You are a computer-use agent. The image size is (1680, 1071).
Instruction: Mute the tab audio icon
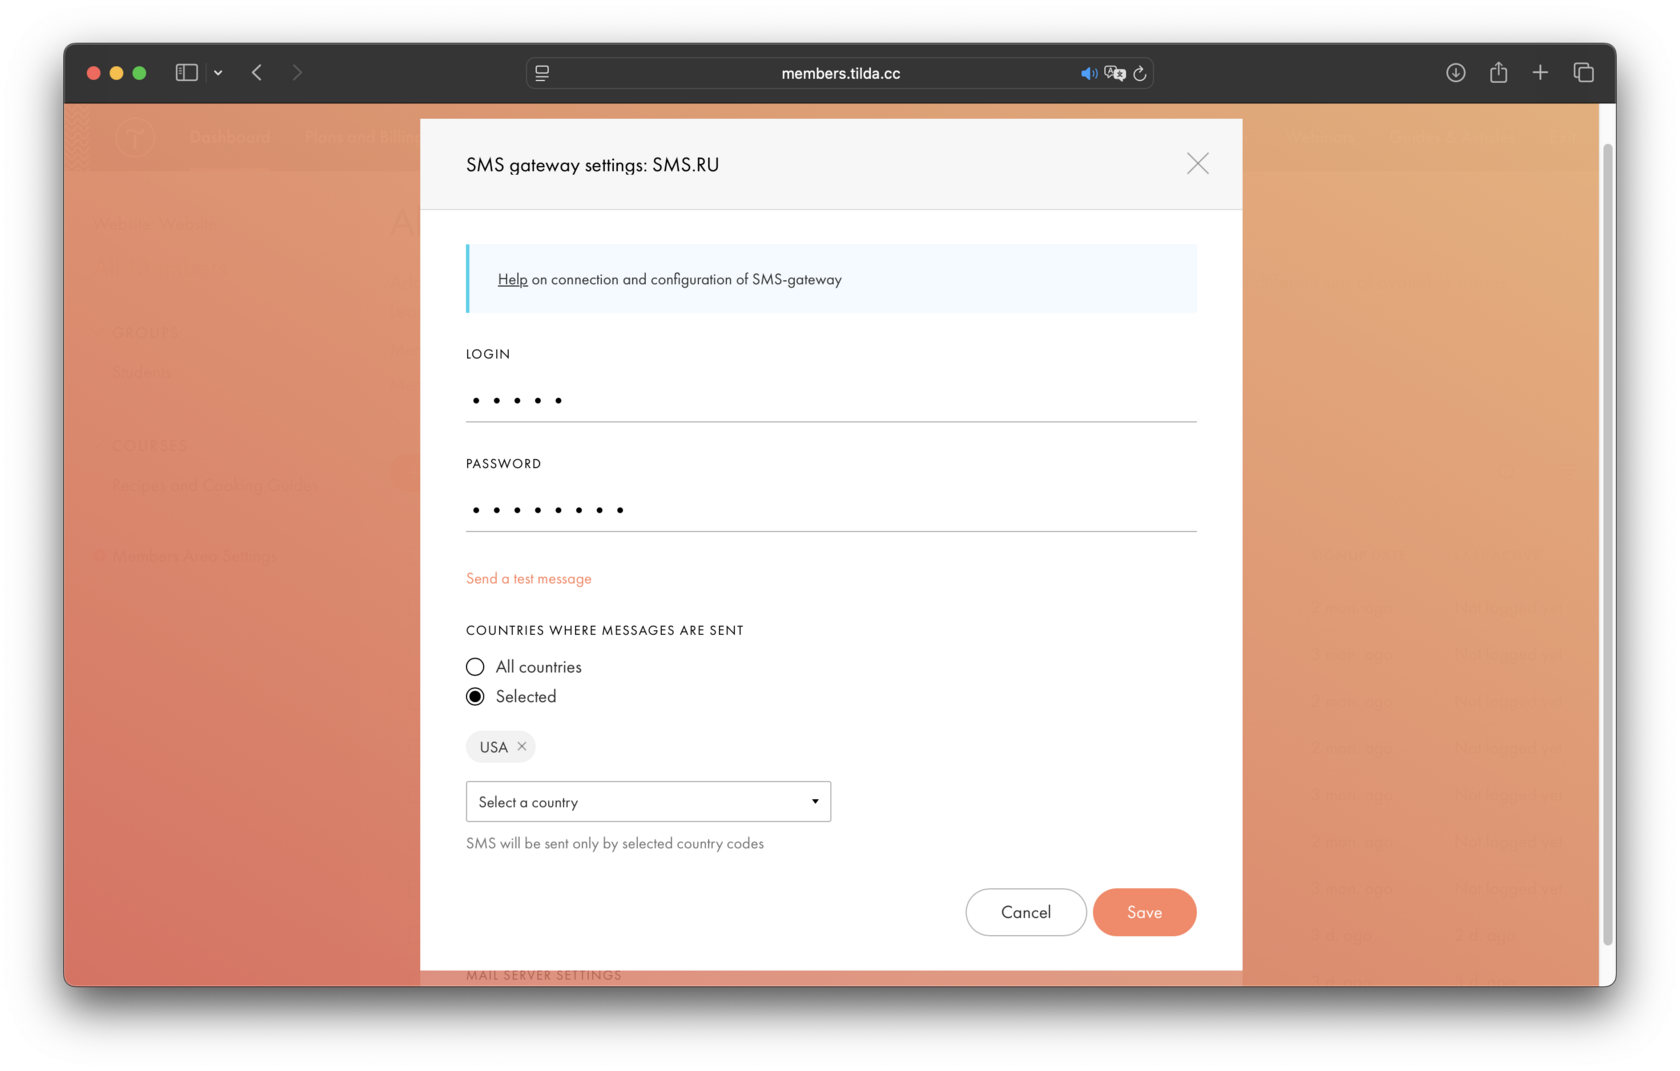click(x=1089, y=72)
